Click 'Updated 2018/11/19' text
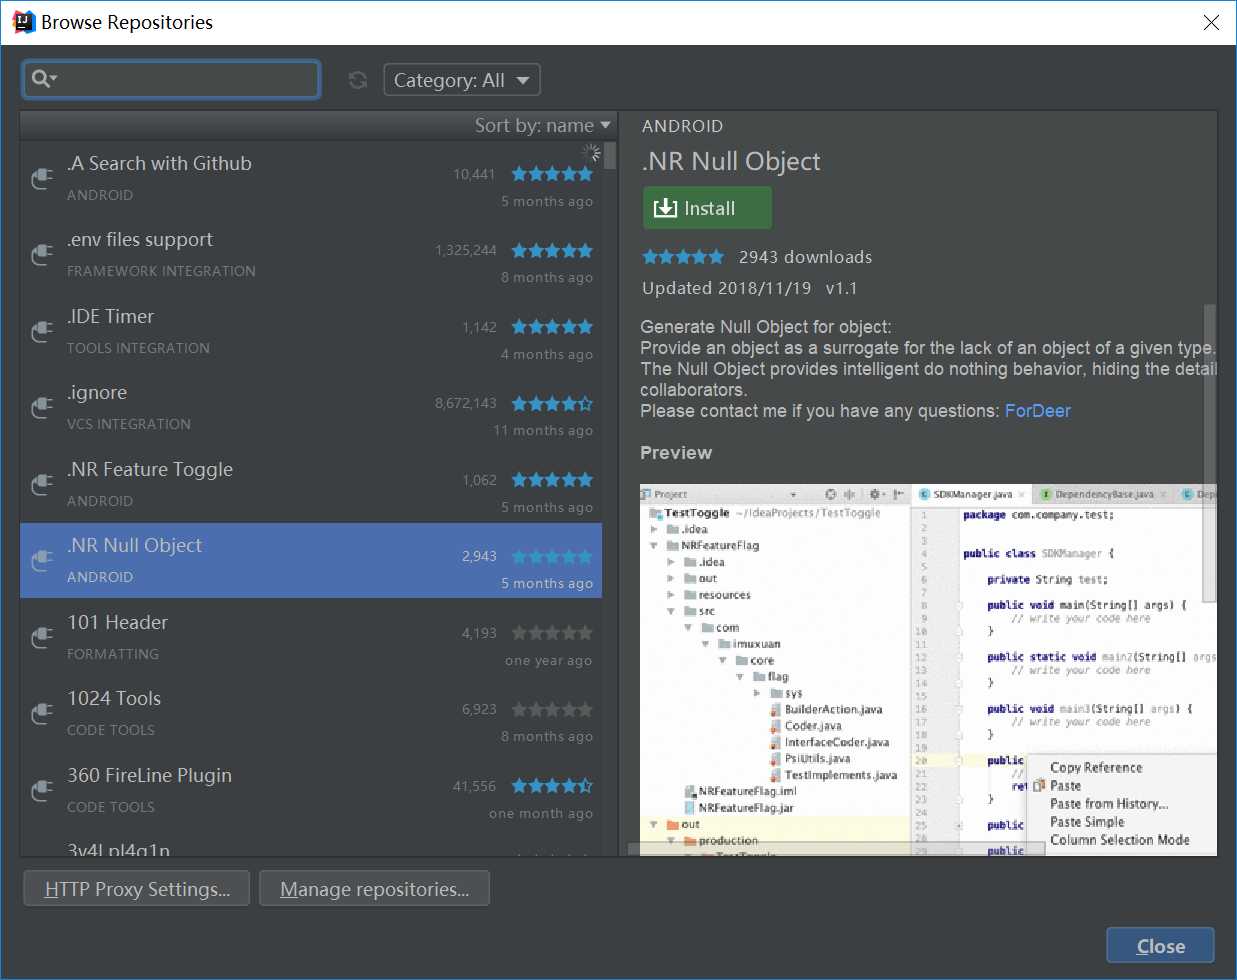1237x980 pixels. (726, 288)
